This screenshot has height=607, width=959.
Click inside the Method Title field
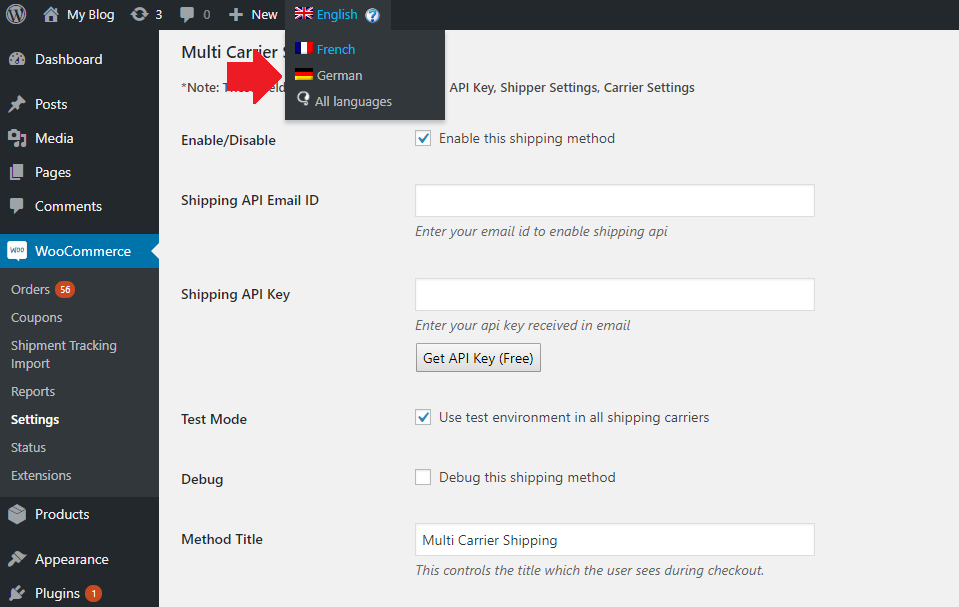click(614, 539)
